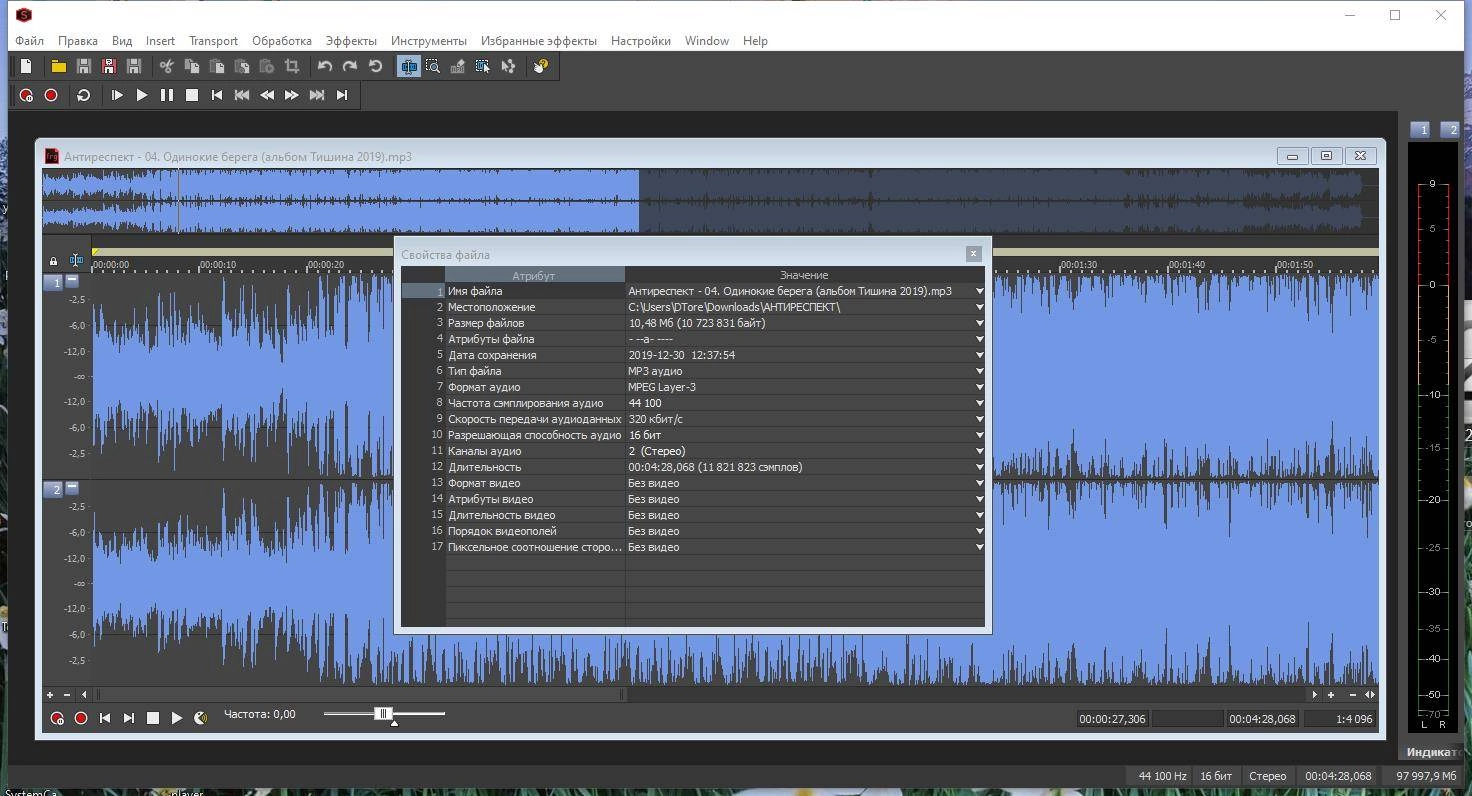Screen dimensions: 1472x796
Task: Open the Transport menu
Action: tap(213, 41)
